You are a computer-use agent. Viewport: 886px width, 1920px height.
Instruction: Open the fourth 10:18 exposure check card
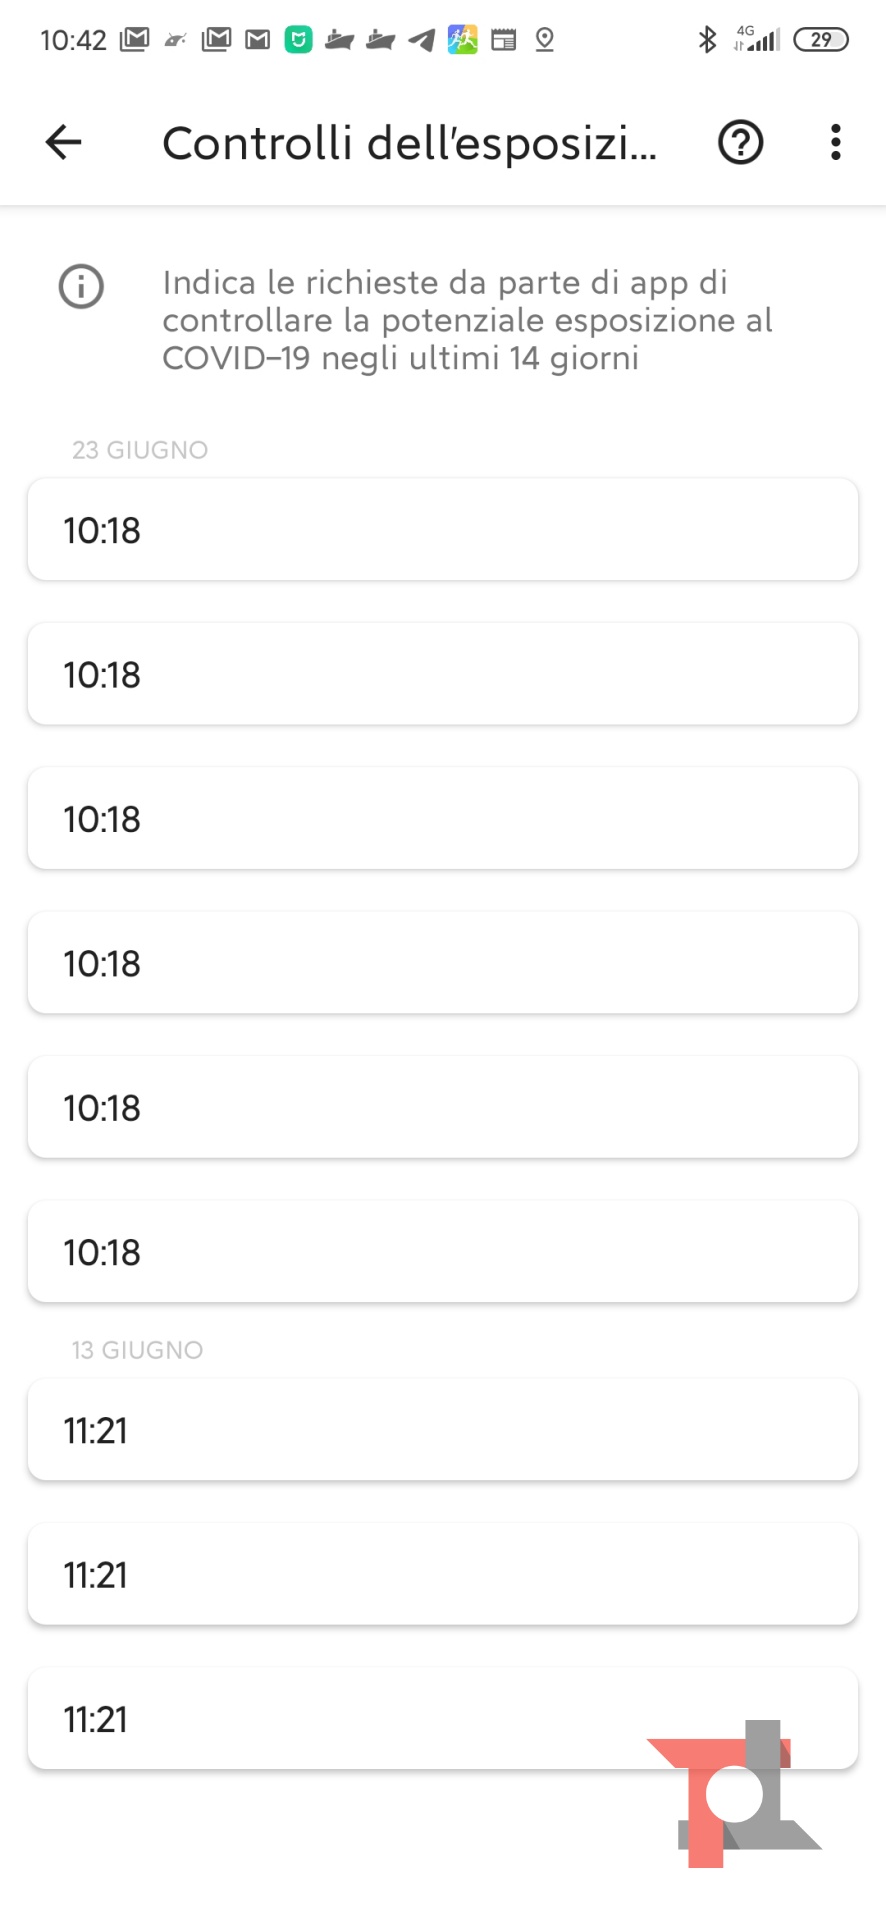click(442, 963)
